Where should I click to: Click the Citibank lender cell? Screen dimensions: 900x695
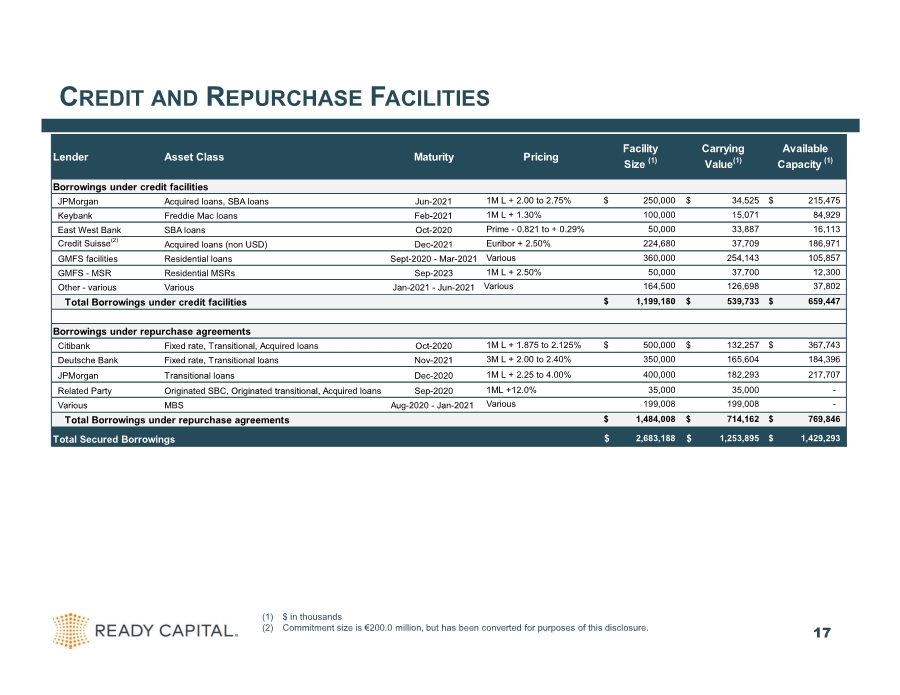pyautogui.click(x=73, y=346)
